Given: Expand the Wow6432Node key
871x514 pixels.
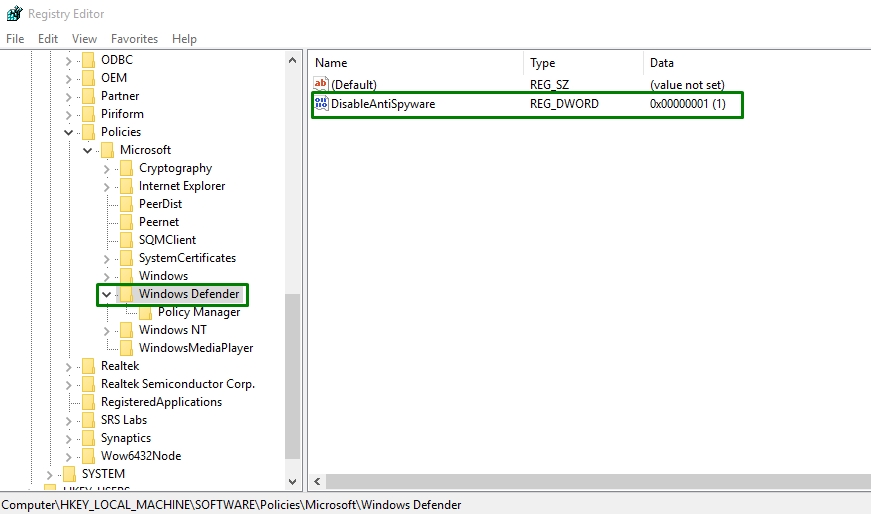Looking at the screenshot, I should tap(68, 457).
